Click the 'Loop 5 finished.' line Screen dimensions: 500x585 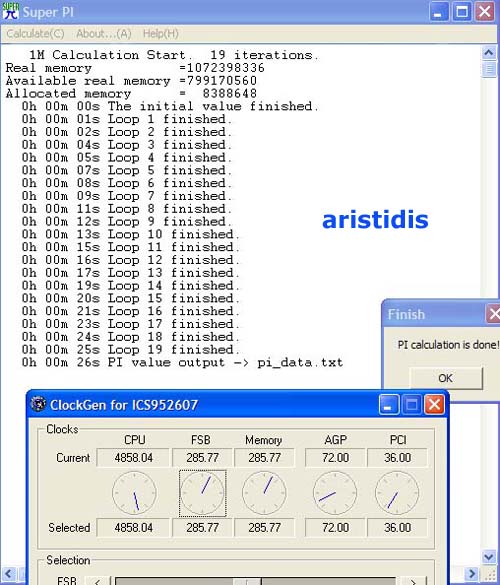[x=127, y=171]
